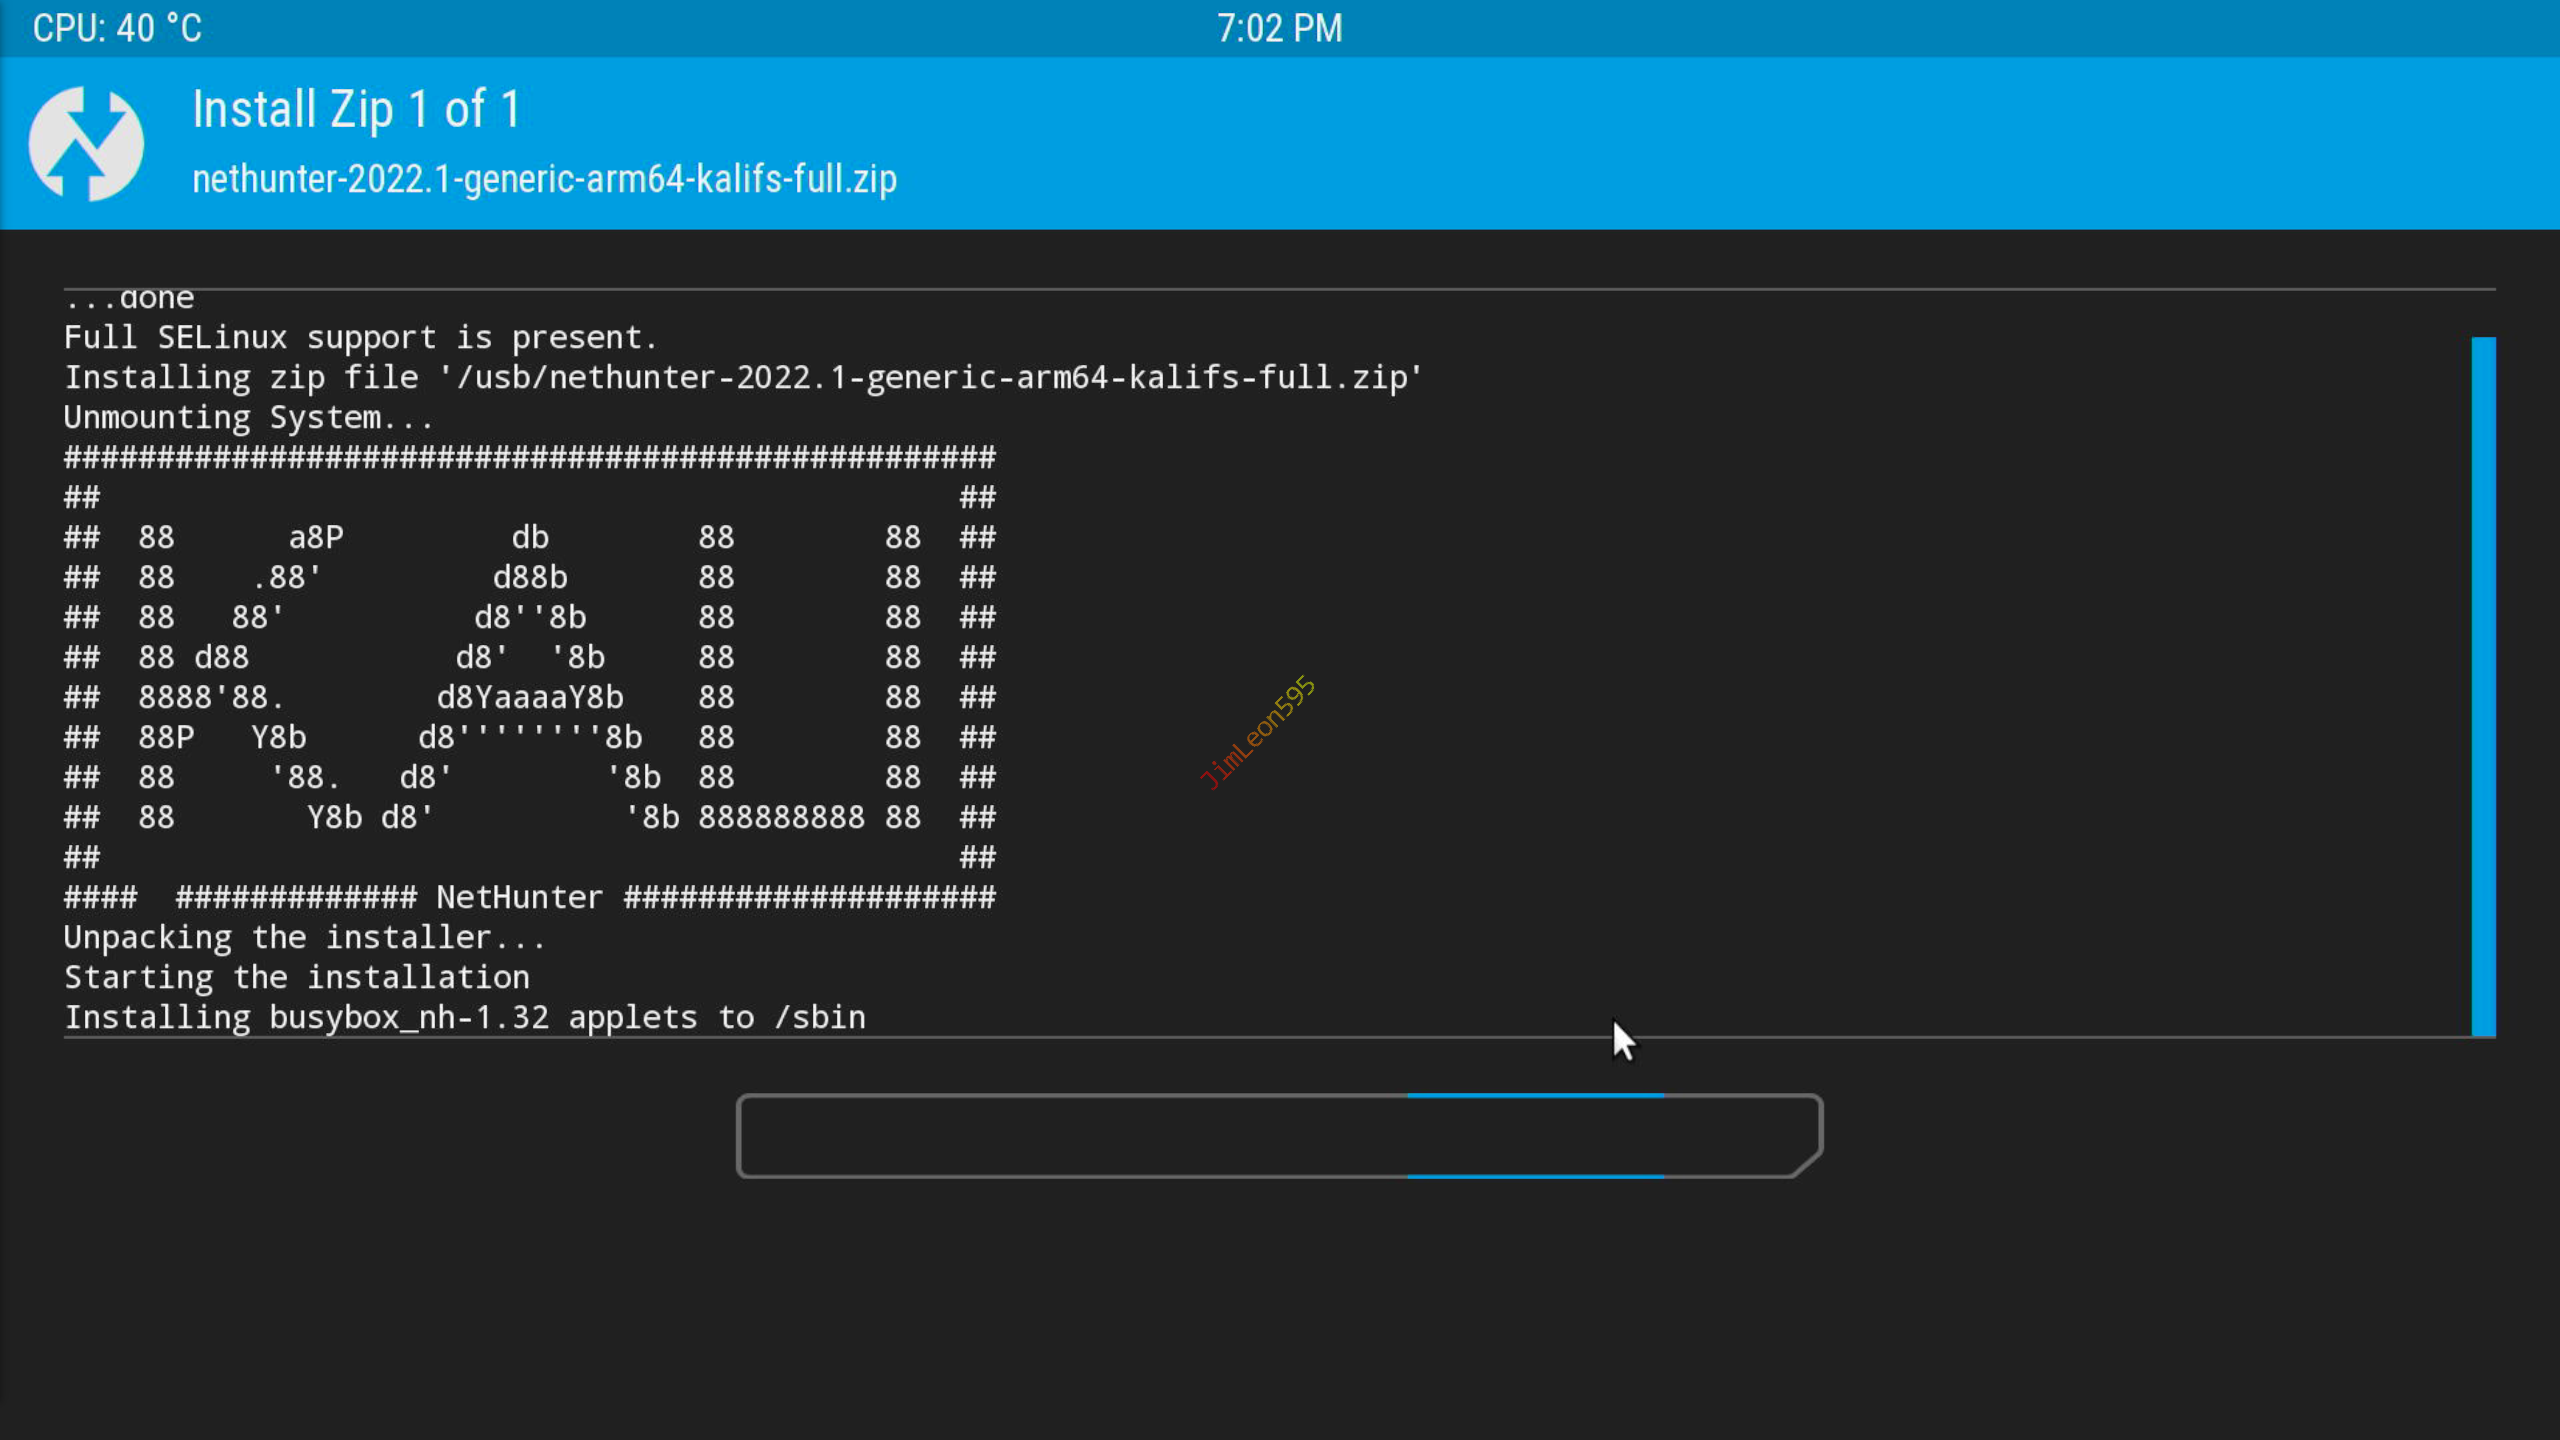Click the 'Installing busybox_nh-1.32 applets' line
Screen dimensions: 2560x1440
[465, 1018]
